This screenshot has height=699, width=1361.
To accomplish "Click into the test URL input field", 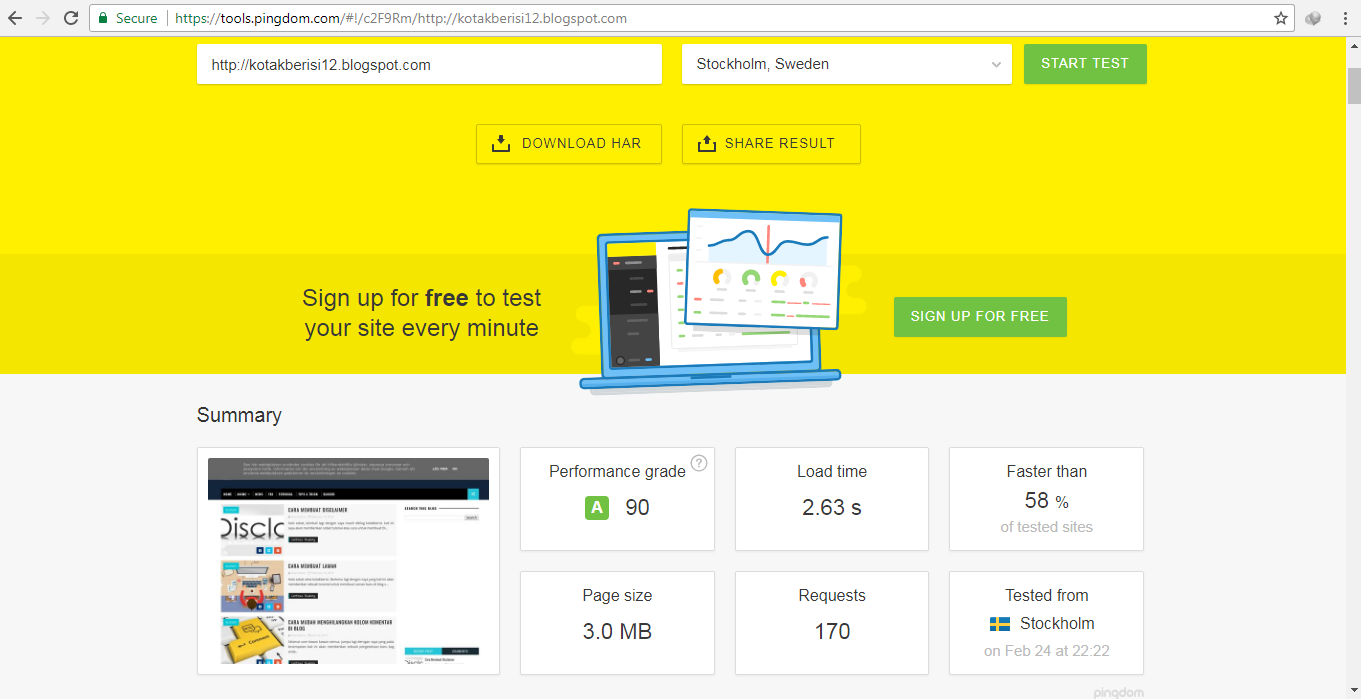I will (429, 64).
